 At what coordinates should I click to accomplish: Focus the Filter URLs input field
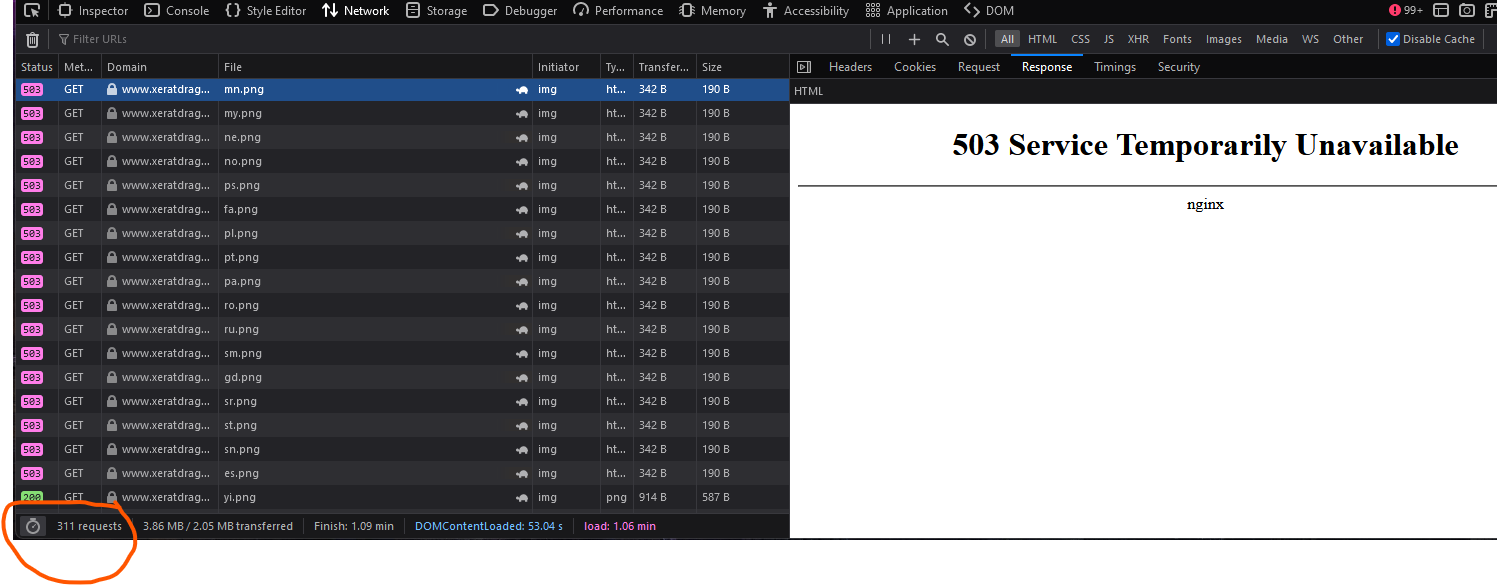(460, 39)
